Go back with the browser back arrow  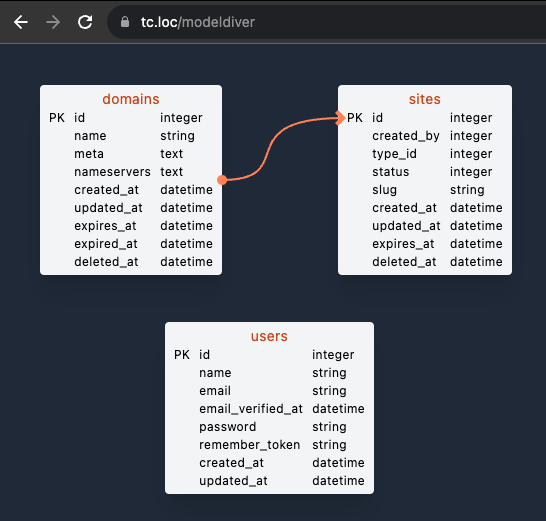coord(21,22)
